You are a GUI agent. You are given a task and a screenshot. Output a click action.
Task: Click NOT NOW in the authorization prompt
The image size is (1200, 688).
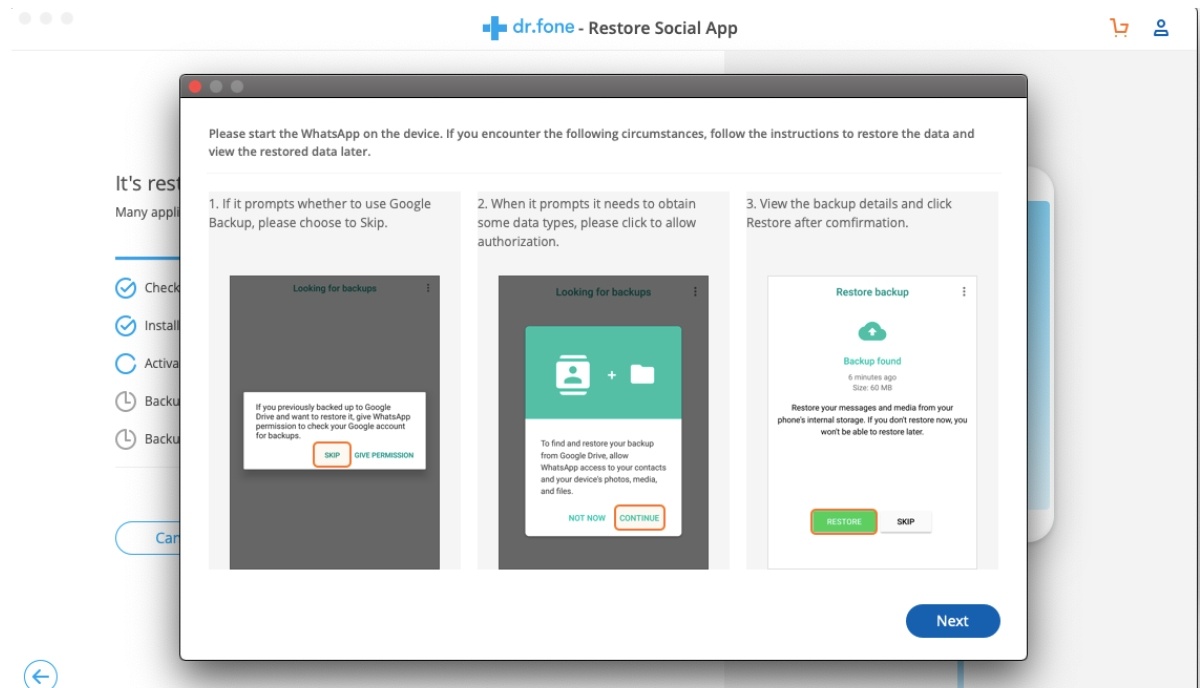coord(587,518)
